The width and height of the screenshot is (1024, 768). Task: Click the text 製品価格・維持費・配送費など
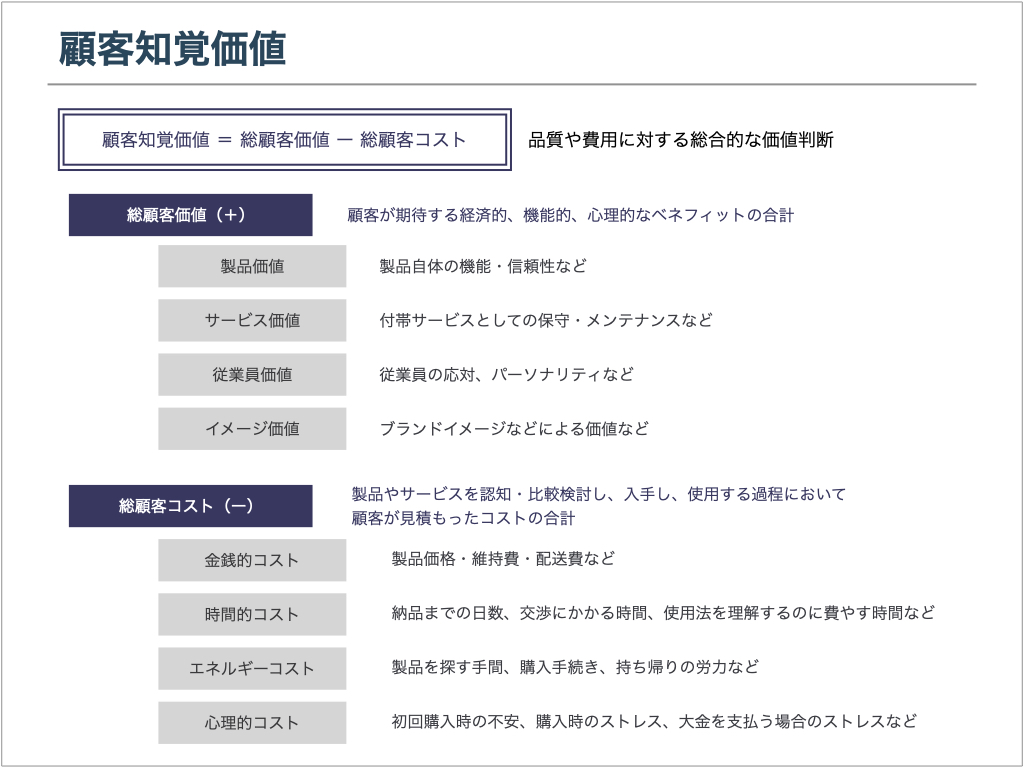tap(504, 559)
